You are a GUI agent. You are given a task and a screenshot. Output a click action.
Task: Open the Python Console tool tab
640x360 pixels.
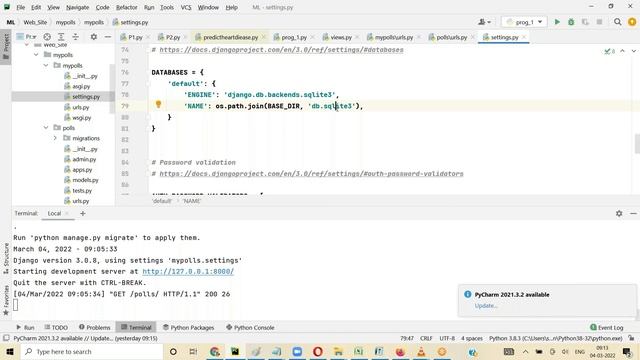click(x=250, y=327)
